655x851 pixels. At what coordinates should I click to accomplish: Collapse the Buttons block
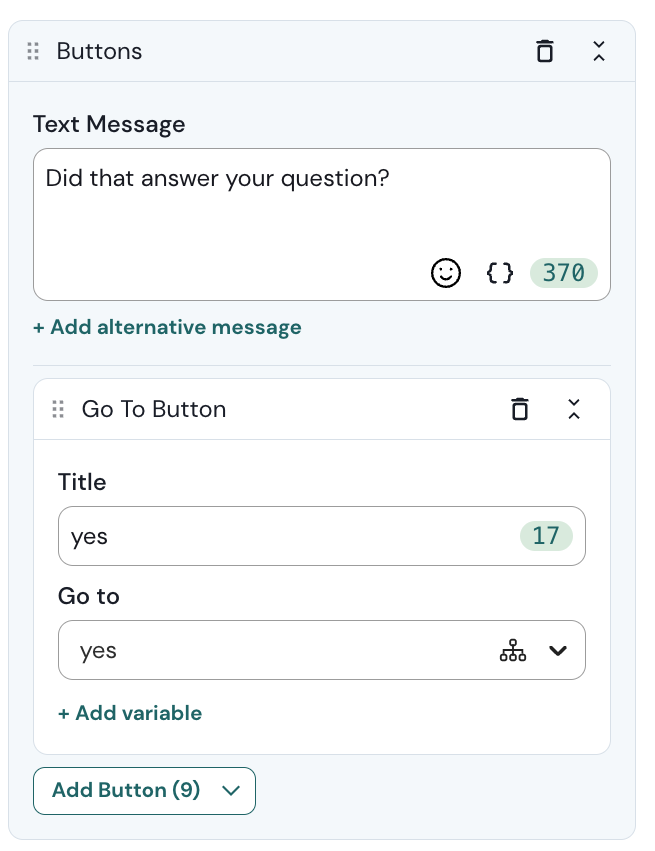click(x=599, y=51)
